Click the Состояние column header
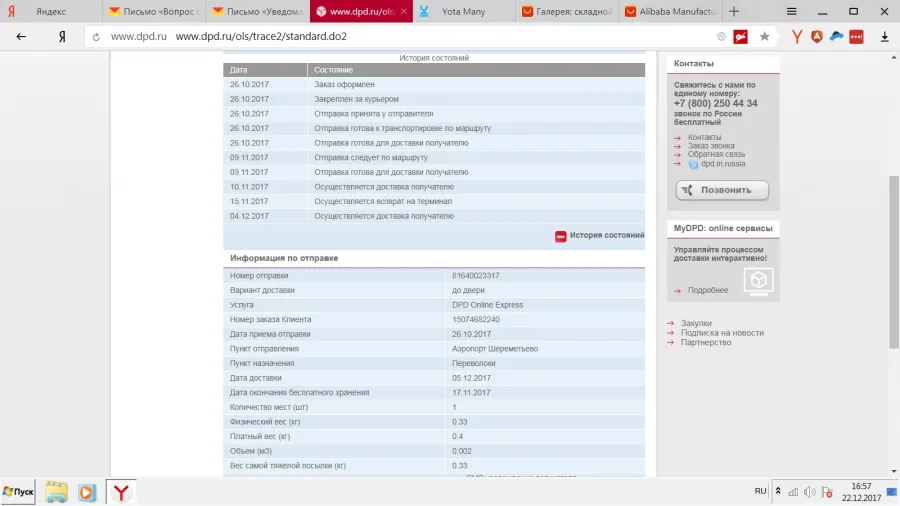 [x=476, y=70]
